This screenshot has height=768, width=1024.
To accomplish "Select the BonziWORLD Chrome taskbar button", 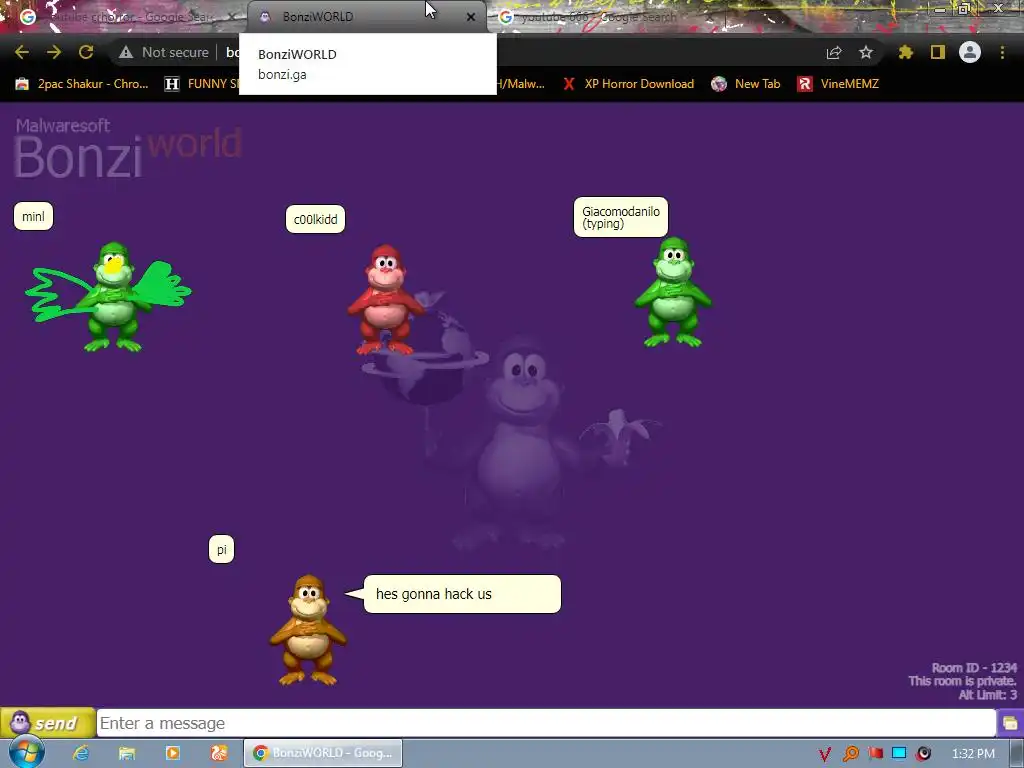I will (323, 753).
